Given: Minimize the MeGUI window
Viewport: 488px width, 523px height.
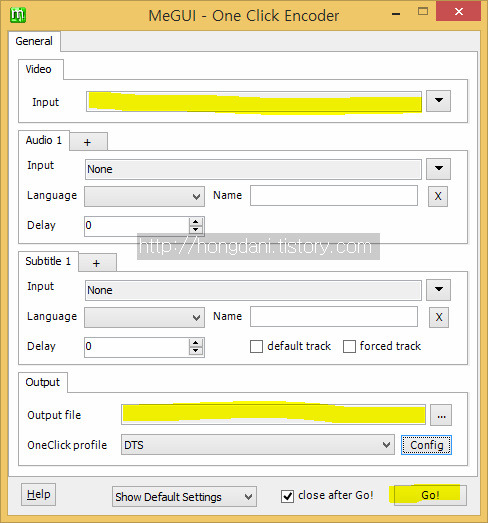Looking at the screenshot, I should [396, 13].
